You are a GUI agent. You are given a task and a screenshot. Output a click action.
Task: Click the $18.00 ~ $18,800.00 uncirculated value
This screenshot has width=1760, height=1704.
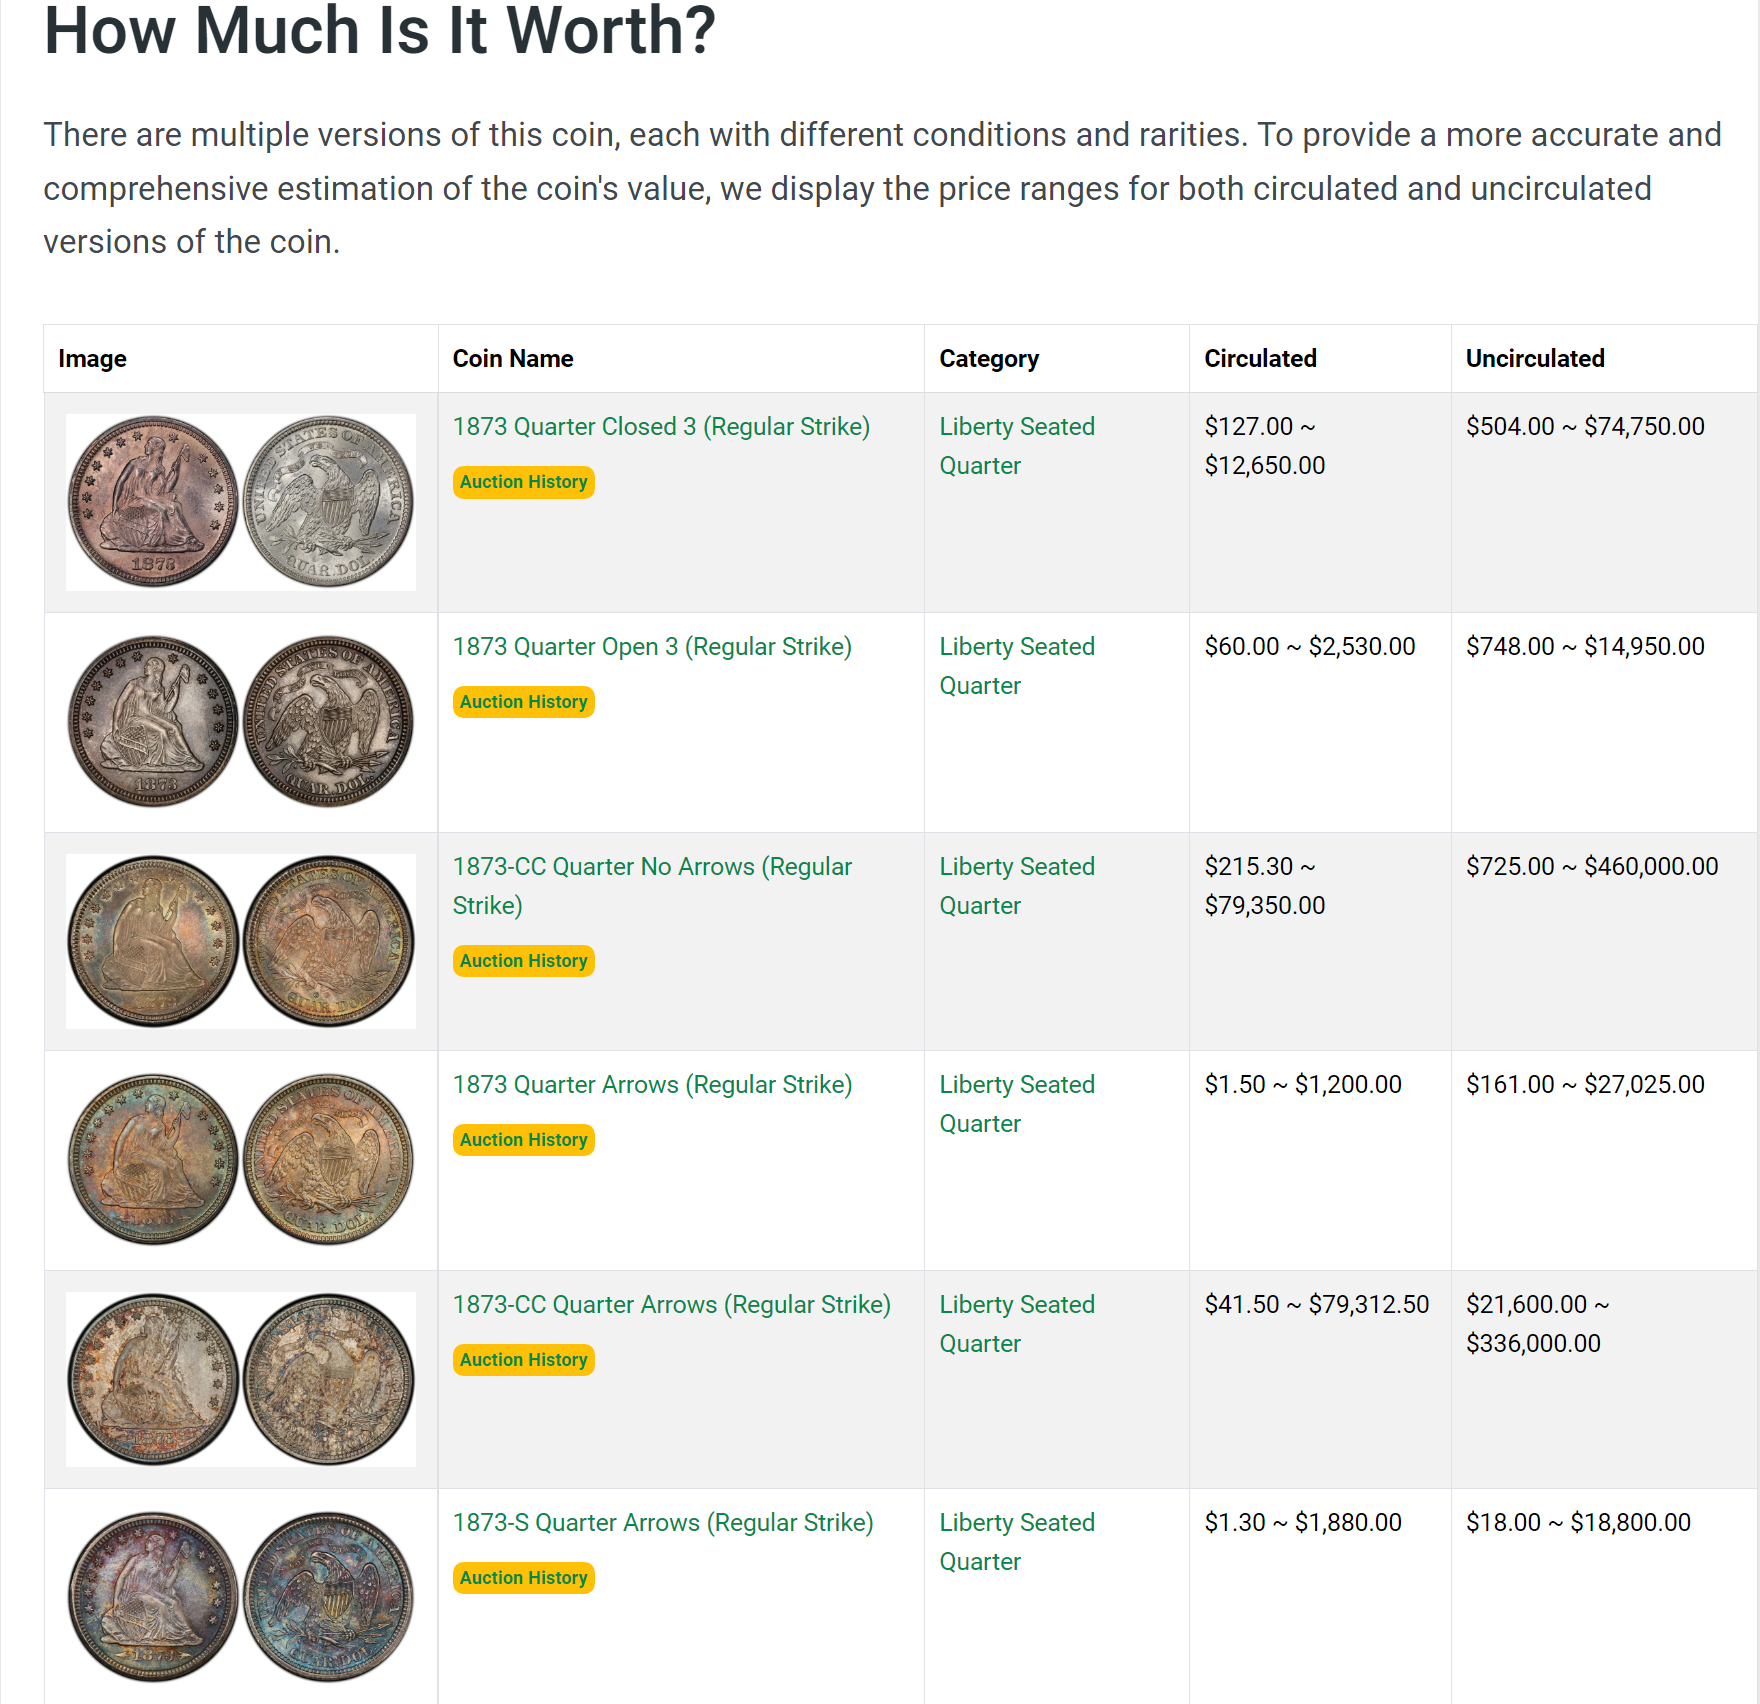[x=1579, y=1523]
